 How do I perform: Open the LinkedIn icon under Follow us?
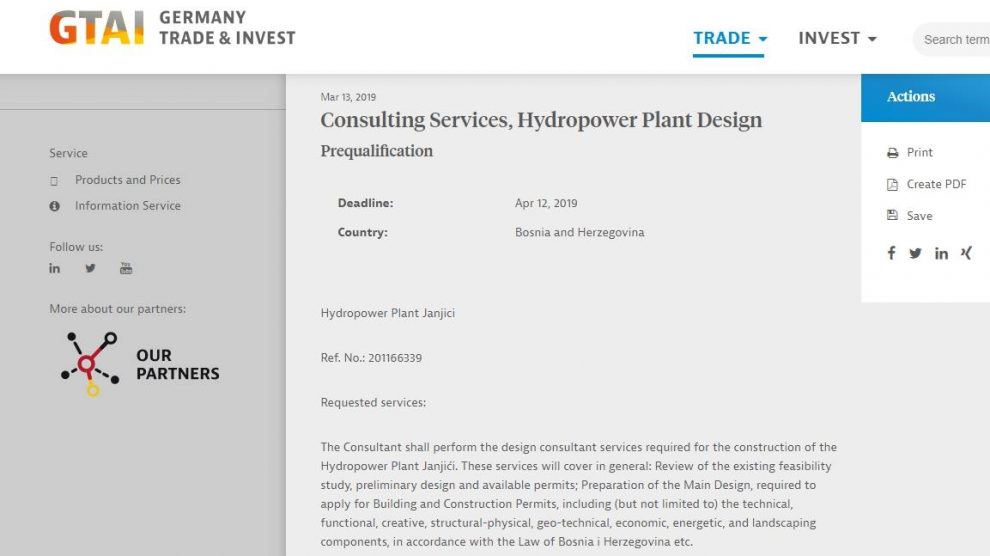(55, 268)
